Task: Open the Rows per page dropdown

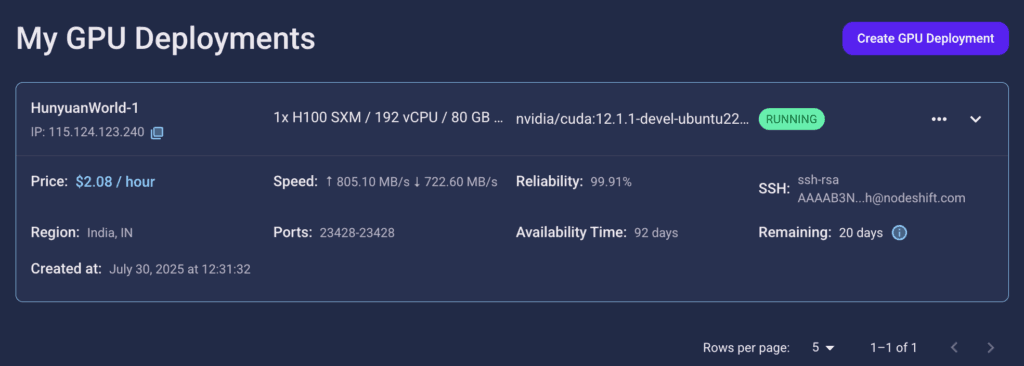Action: (823, 347)
